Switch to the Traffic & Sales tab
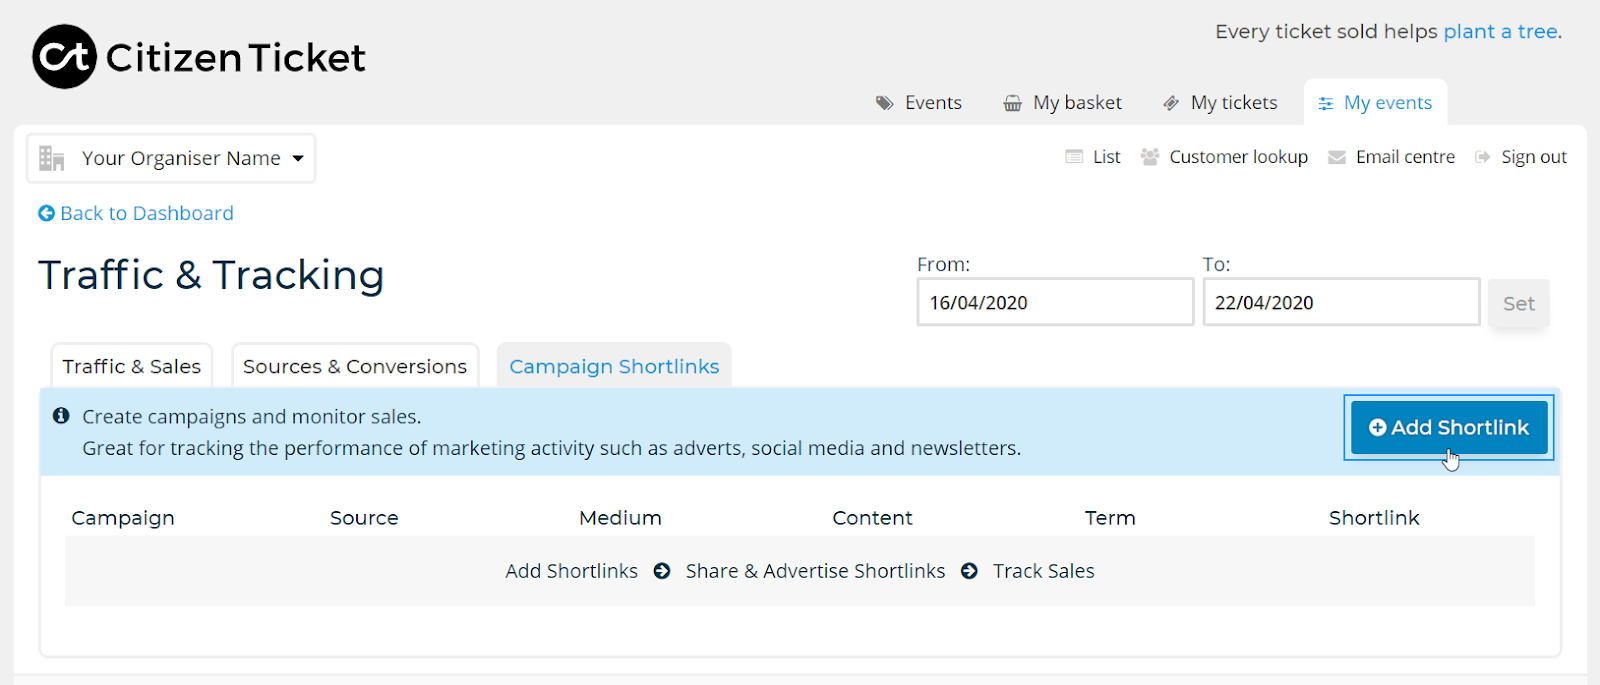The image size is (1600, 685). point(132,366)
